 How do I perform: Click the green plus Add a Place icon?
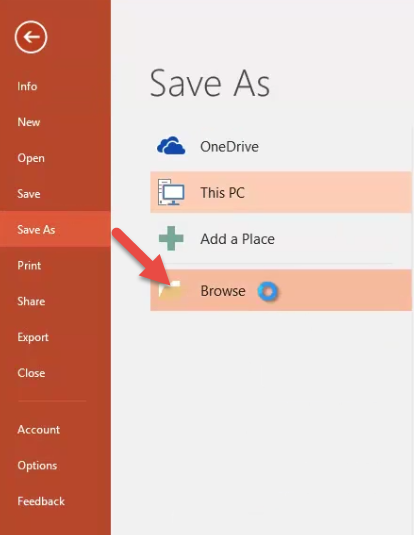coord(171,238)
